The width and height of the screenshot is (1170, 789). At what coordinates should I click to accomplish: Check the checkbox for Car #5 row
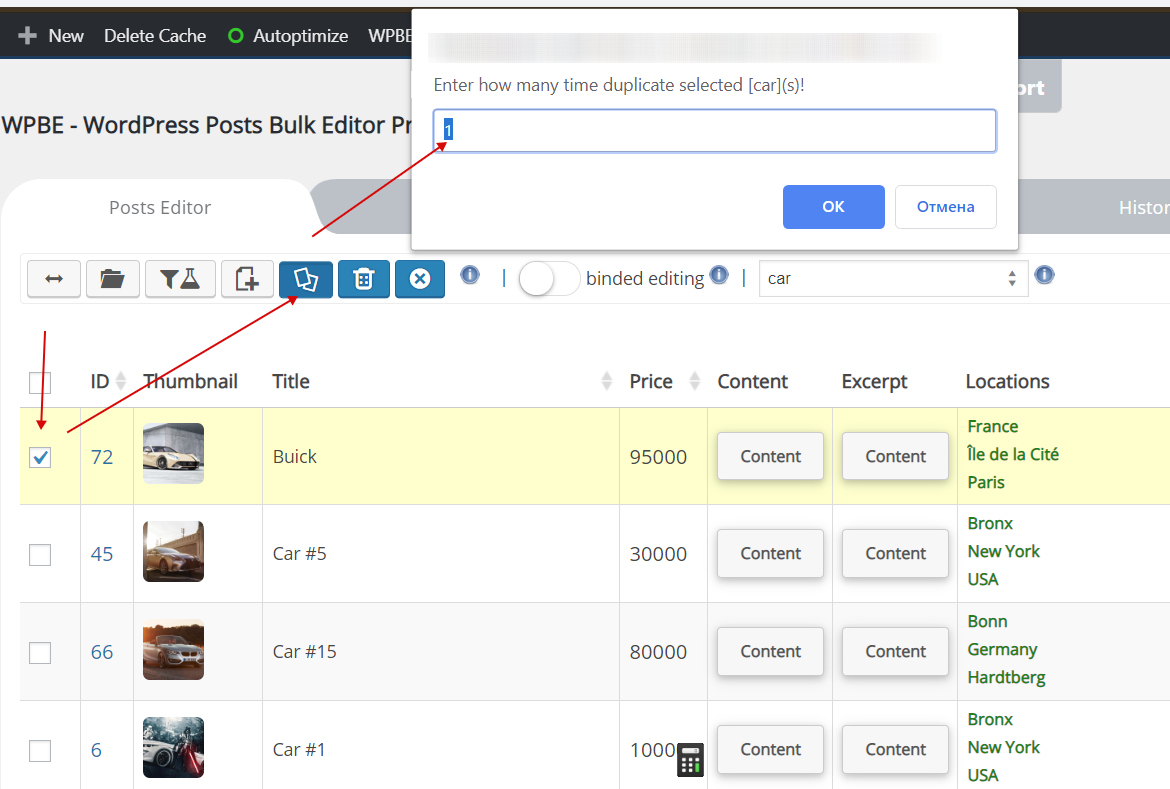tap(40, 554)
